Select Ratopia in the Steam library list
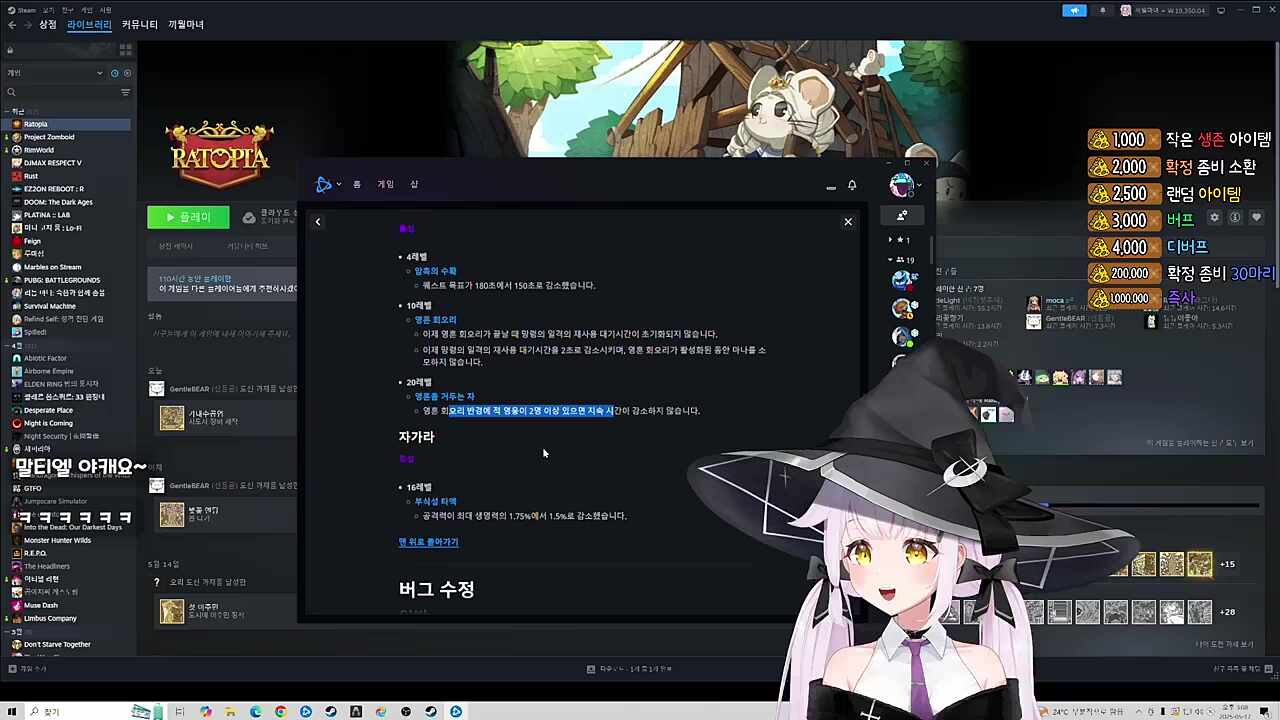This screenshot has height=720, width=1280. [x=67, y=124]
